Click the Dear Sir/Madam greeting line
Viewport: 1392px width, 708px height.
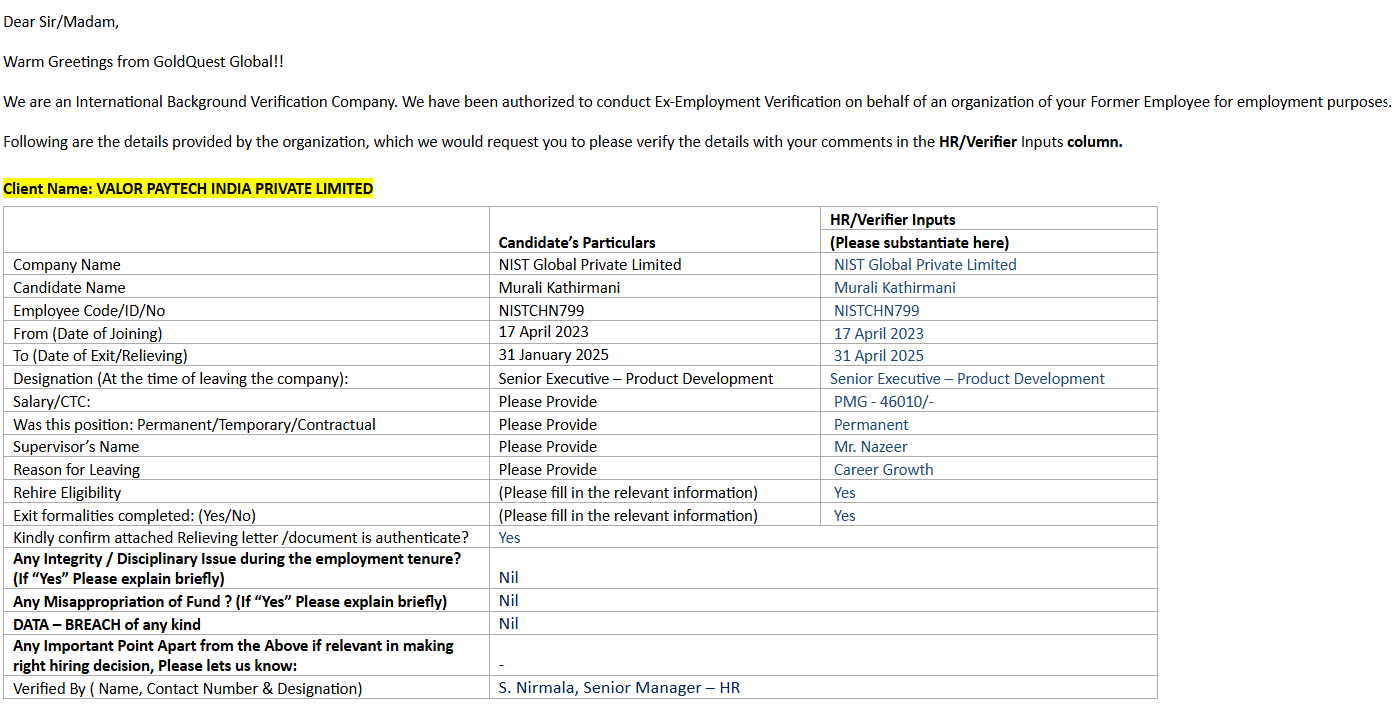coord(61,22)
